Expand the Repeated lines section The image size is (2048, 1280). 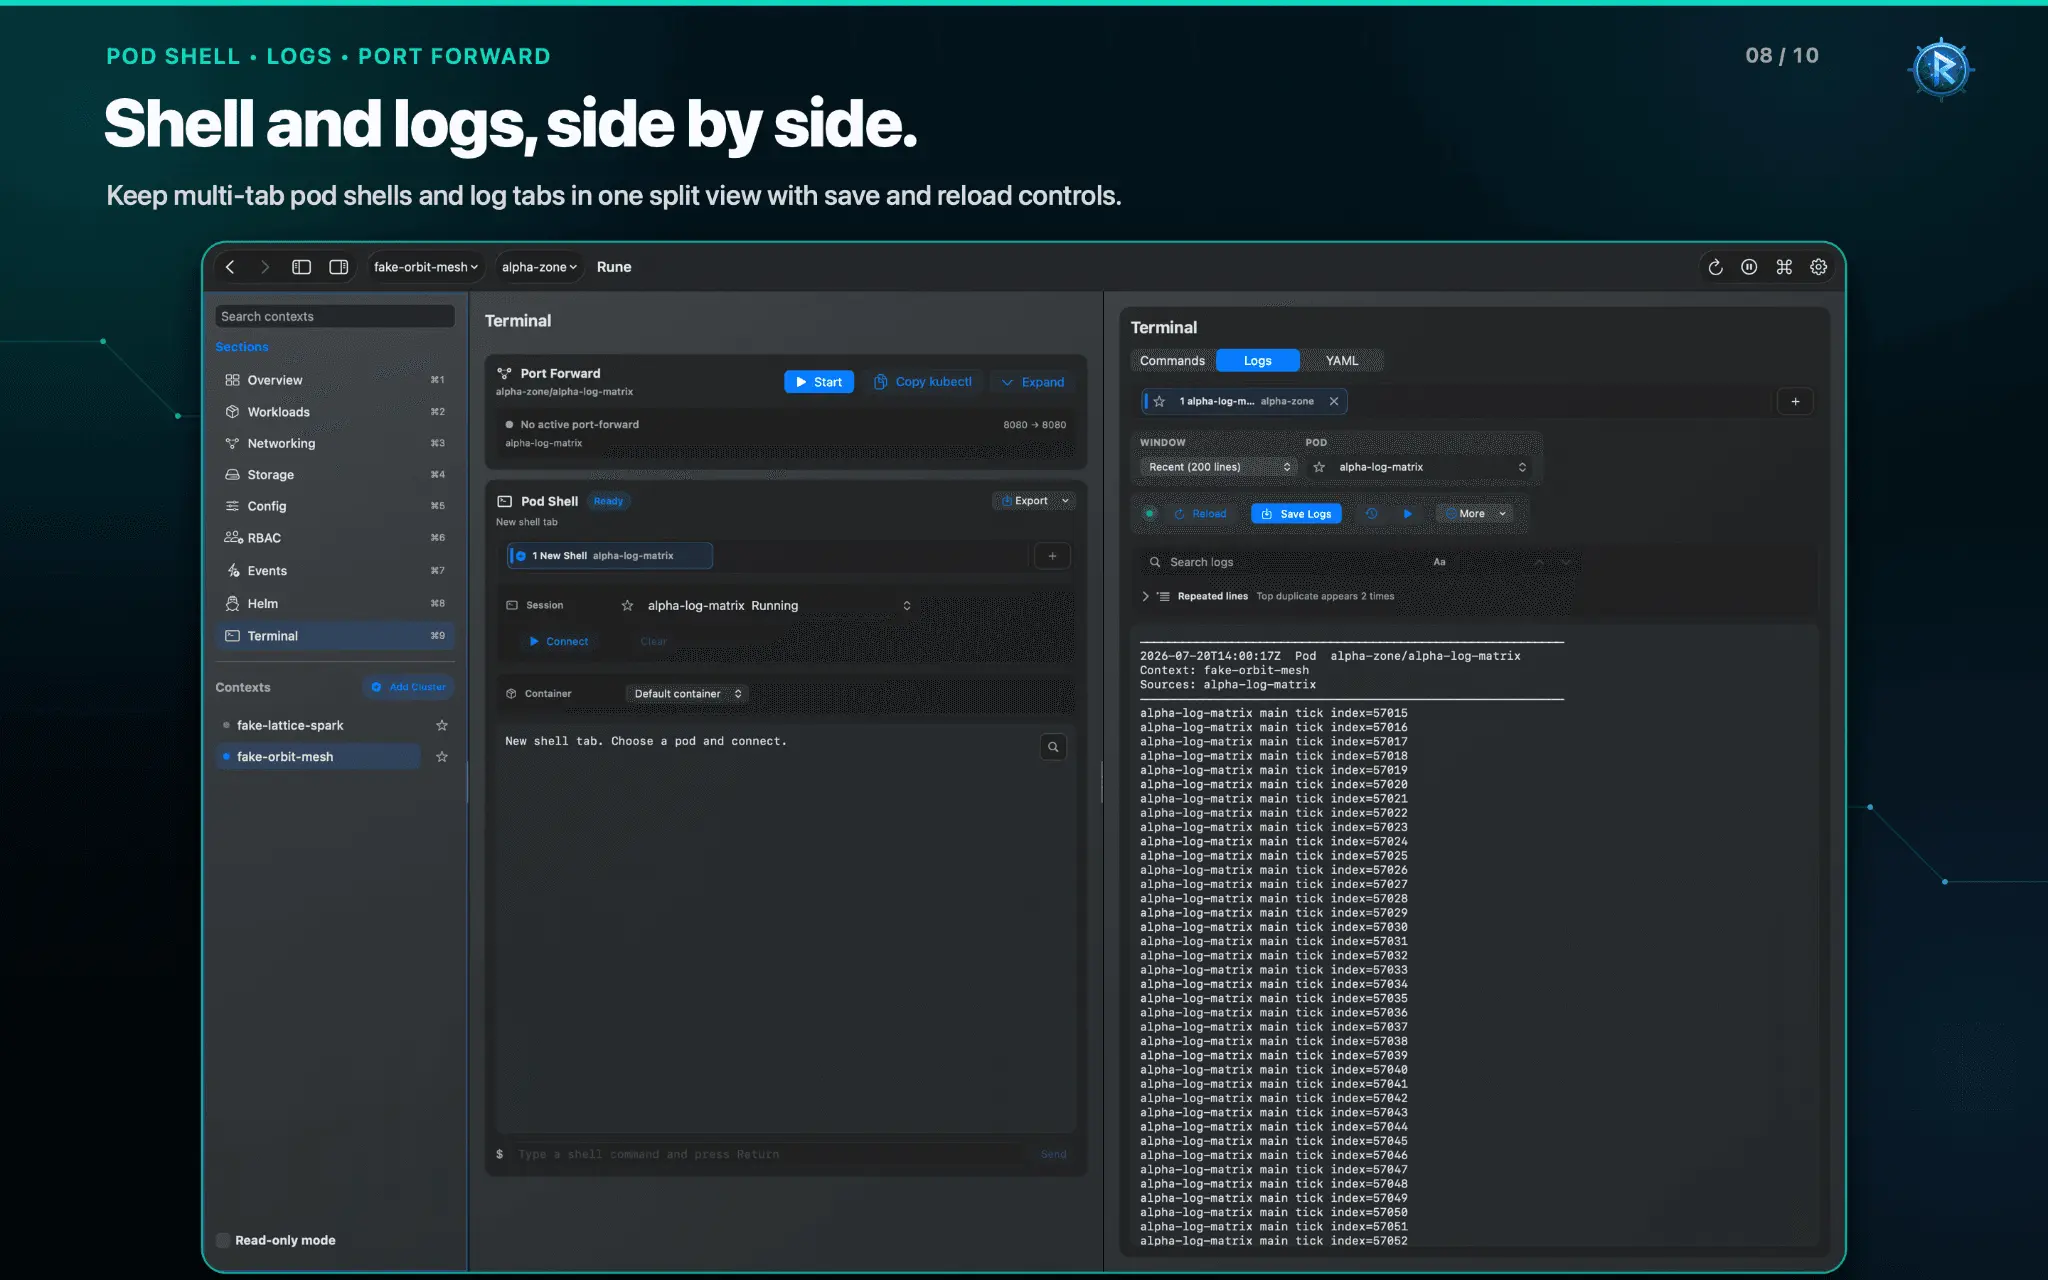1146,596
